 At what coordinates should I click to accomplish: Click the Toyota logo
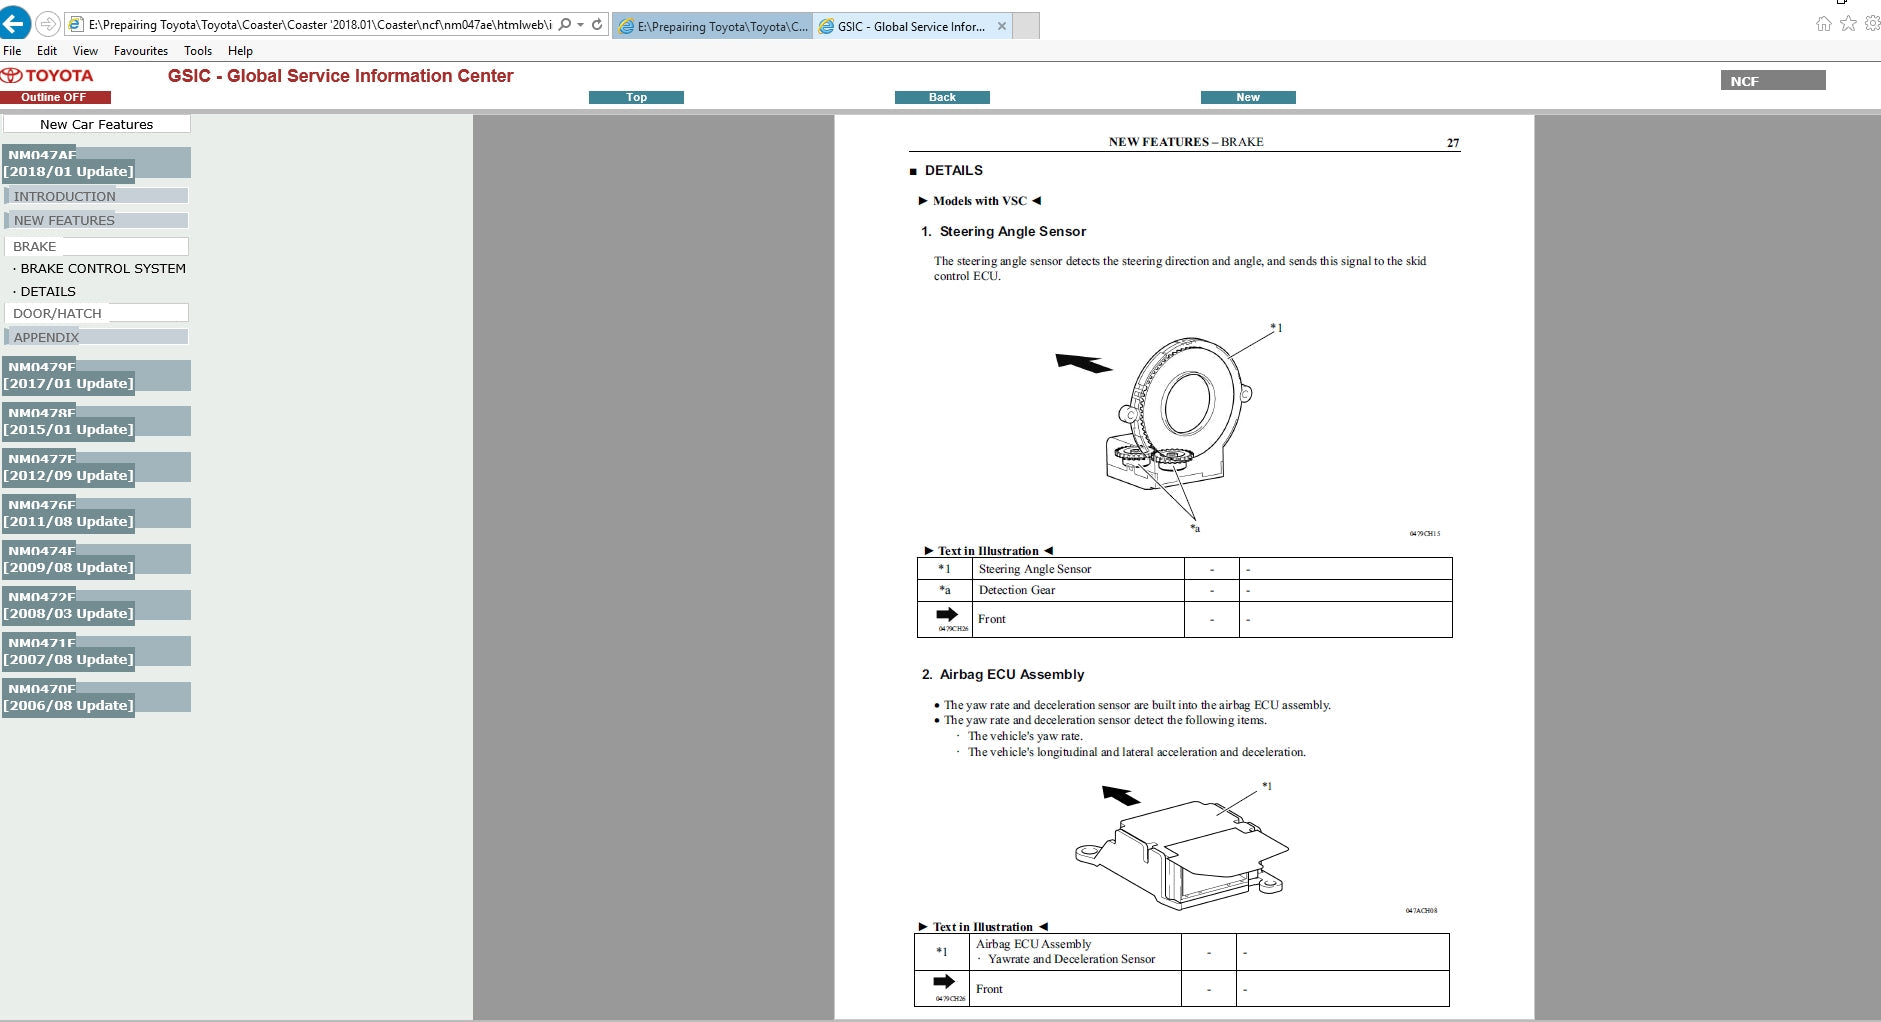point(48,76)
